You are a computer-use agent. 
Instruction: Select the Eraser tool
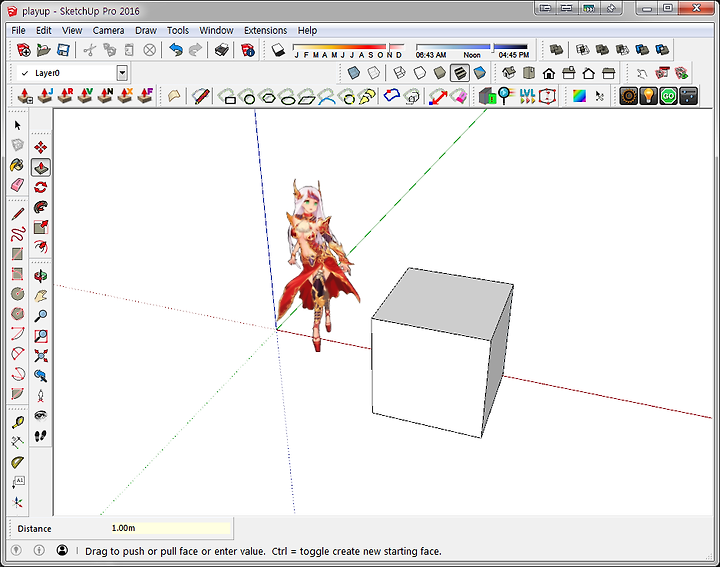point(17,185)
